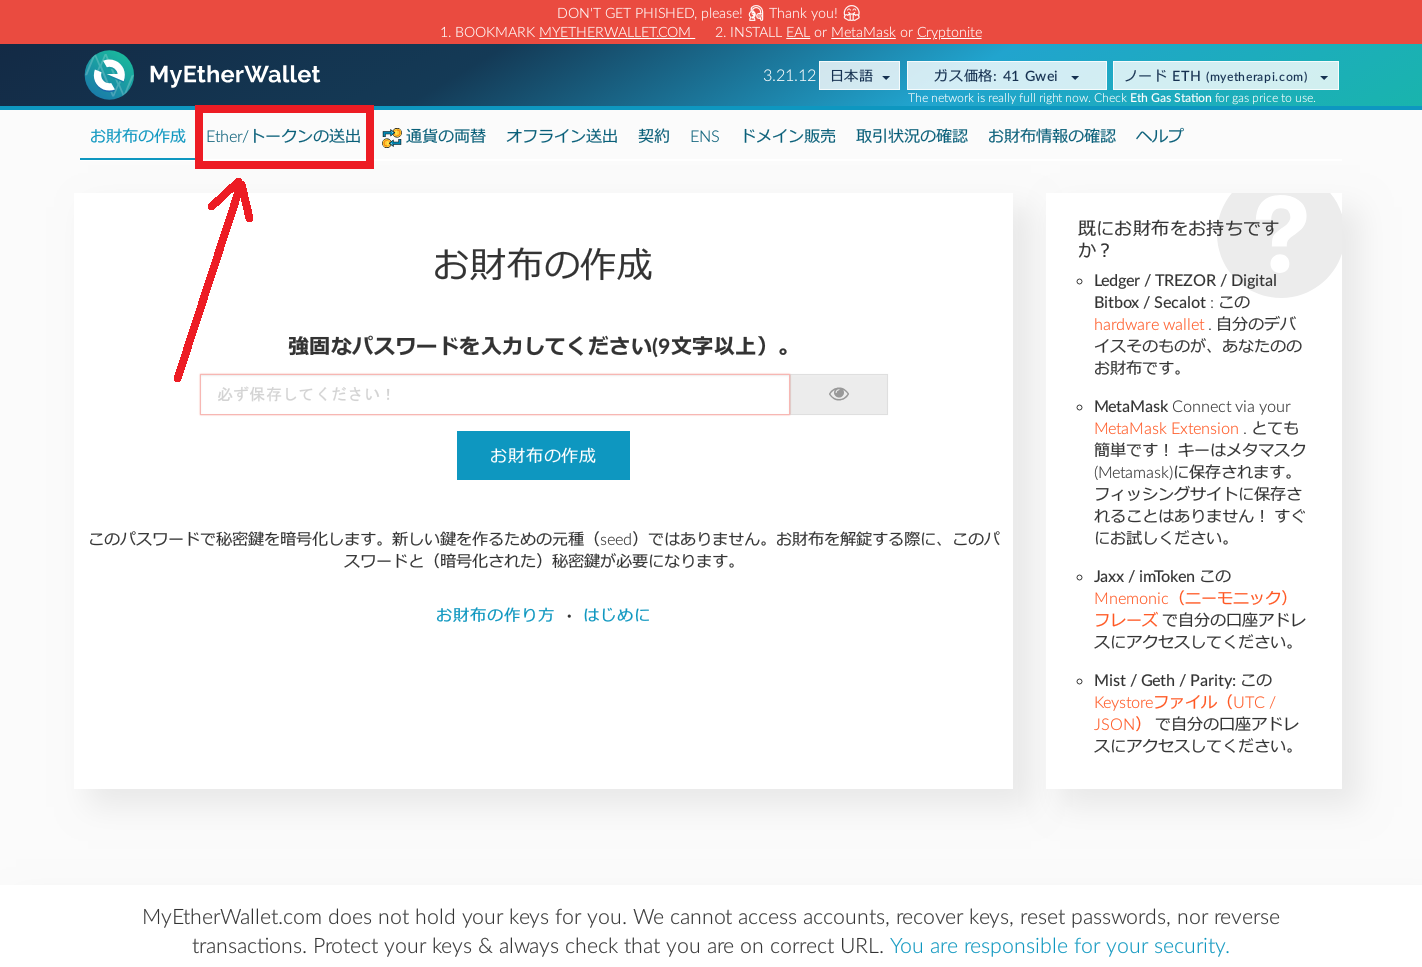Click the お財布の作成 button
This screenshot has height=967, width=1422.
[543, 455]
